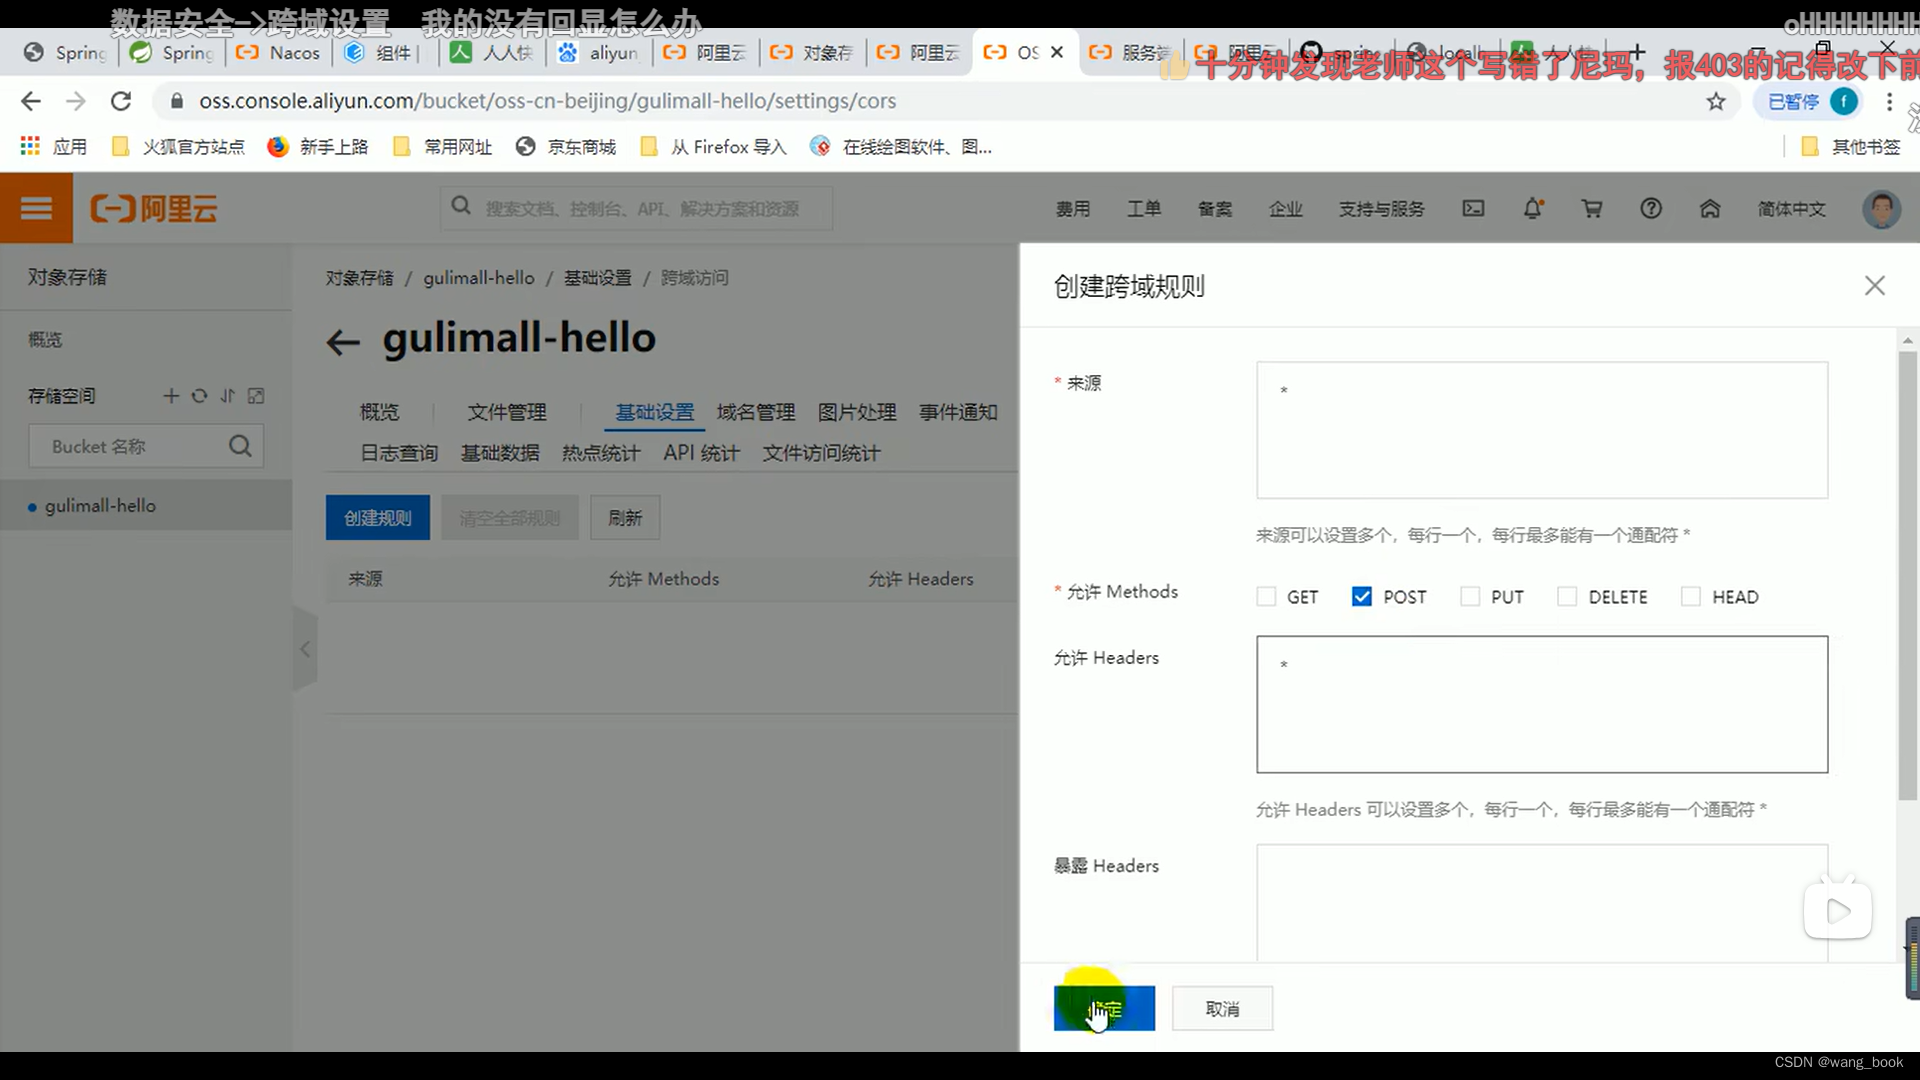
Task: Open the 简体中文 language selector
Action: (x=1791, y=209)
